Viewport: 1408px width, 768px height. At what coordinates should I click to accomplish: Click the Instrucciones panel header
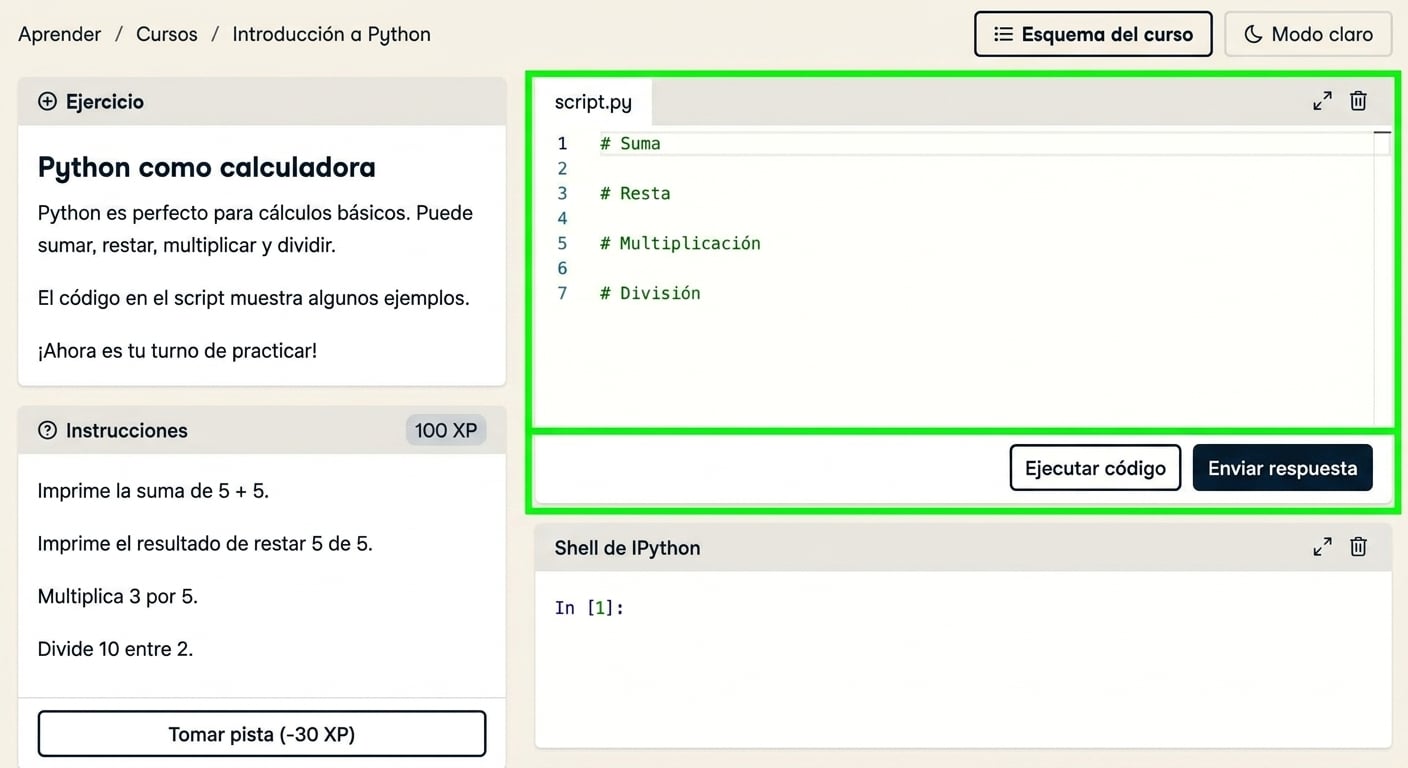(x=262, y=430)
